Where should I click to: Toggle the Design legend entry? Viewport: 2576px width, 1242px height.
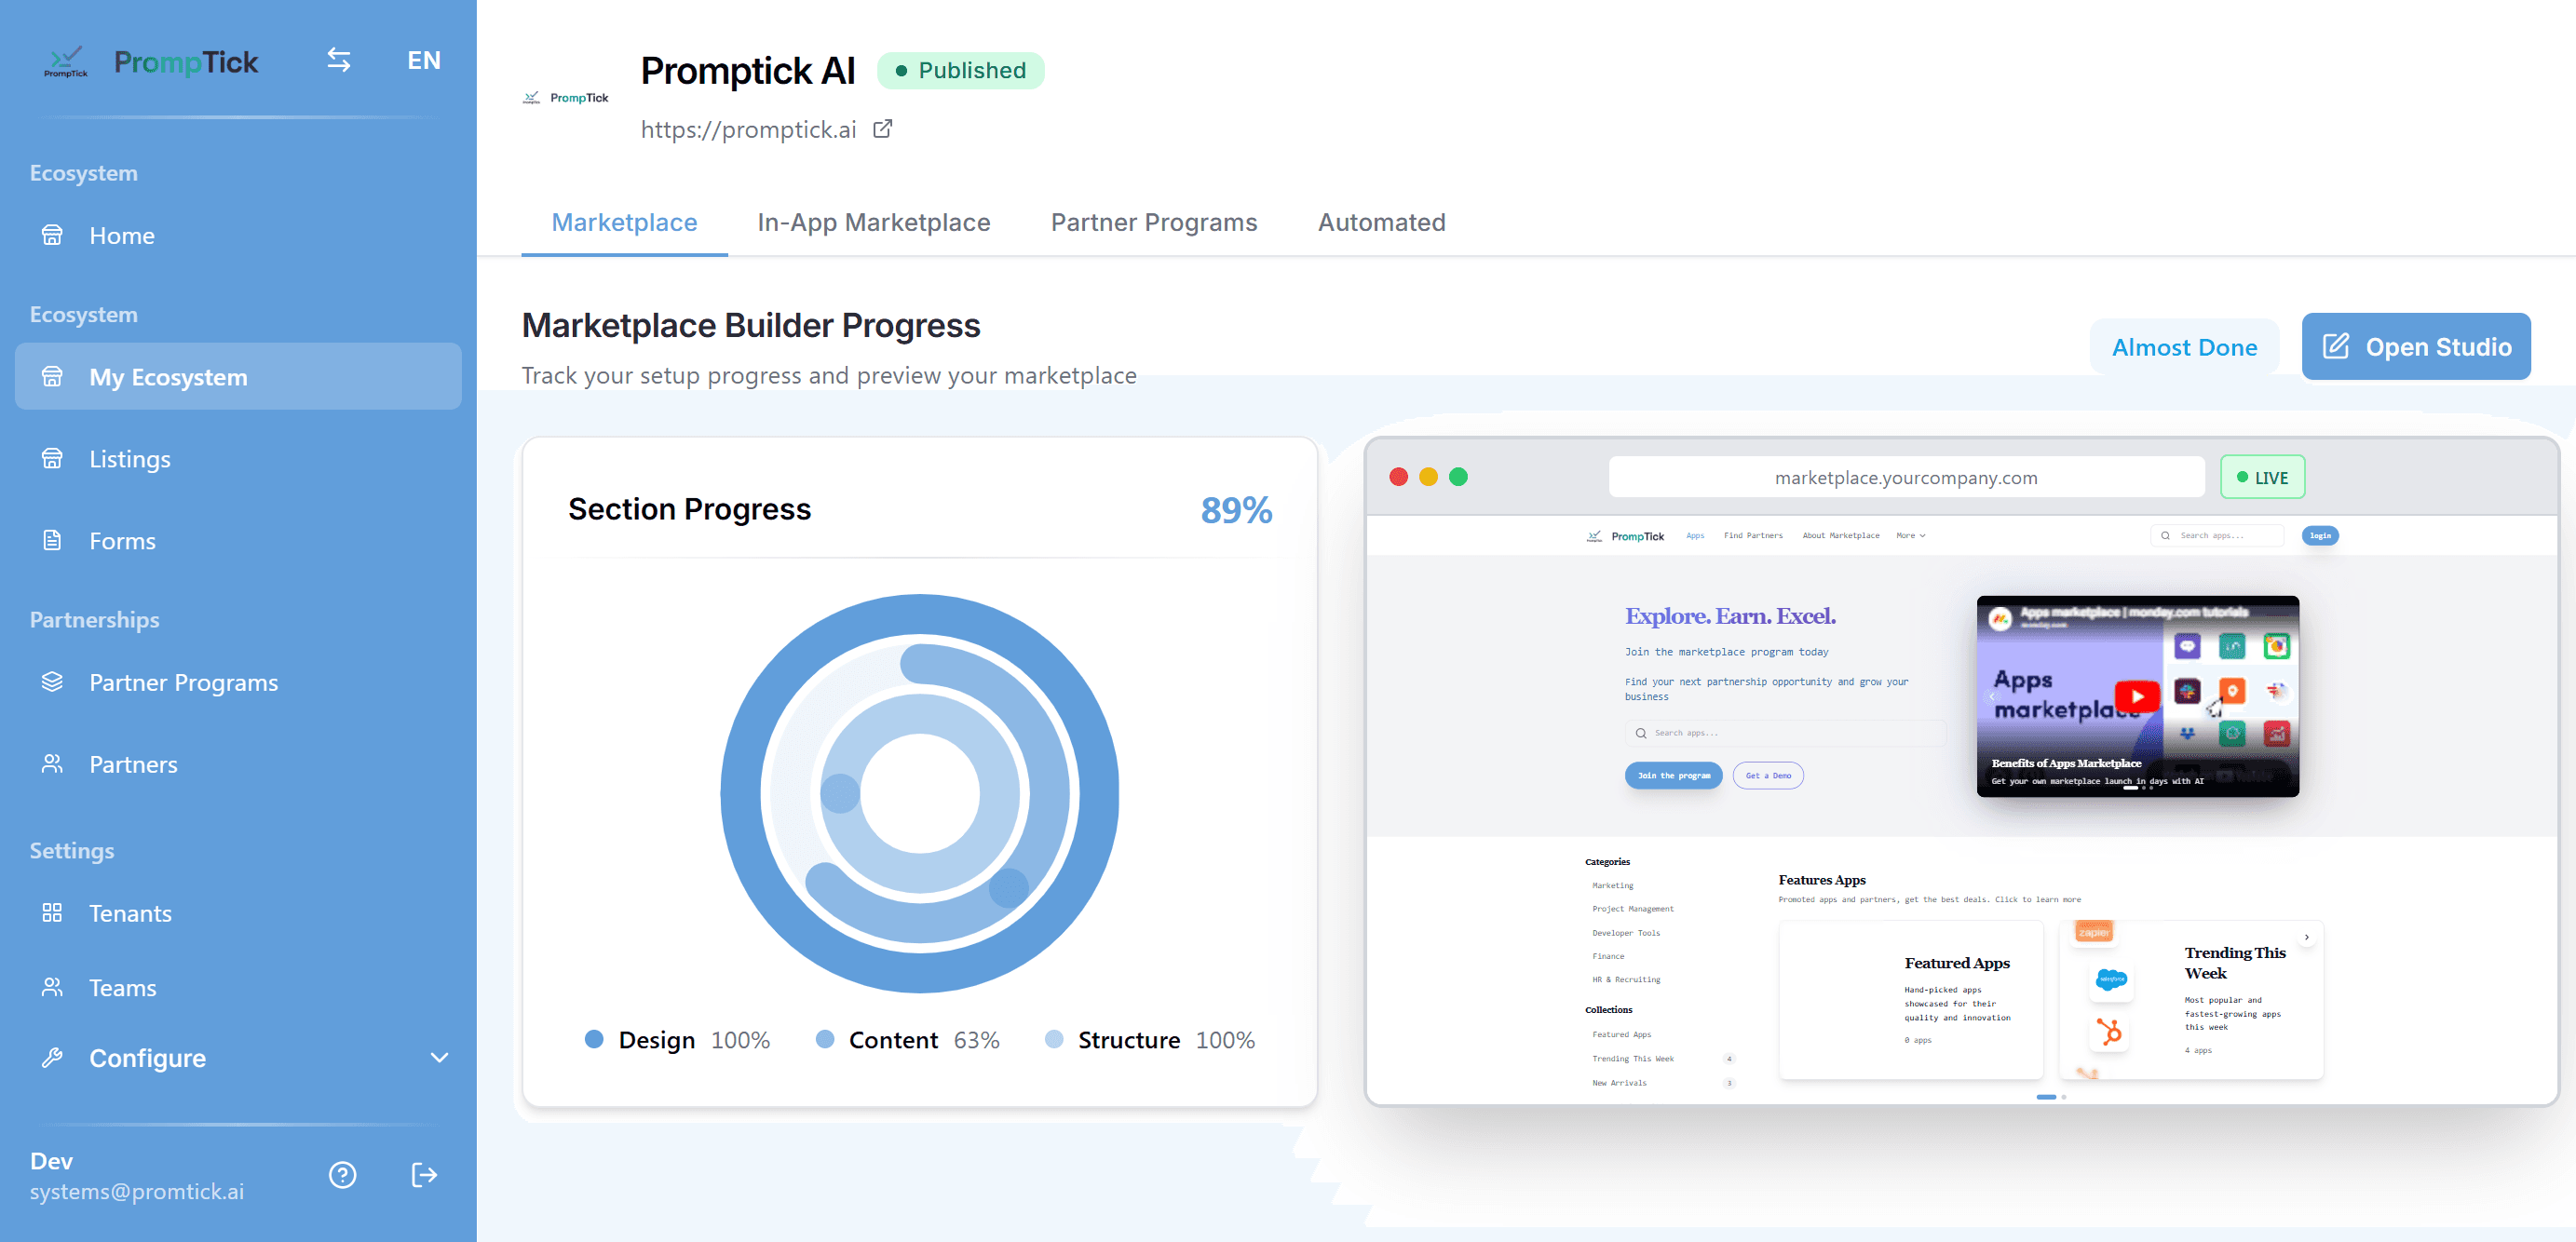coord(656,1040)
